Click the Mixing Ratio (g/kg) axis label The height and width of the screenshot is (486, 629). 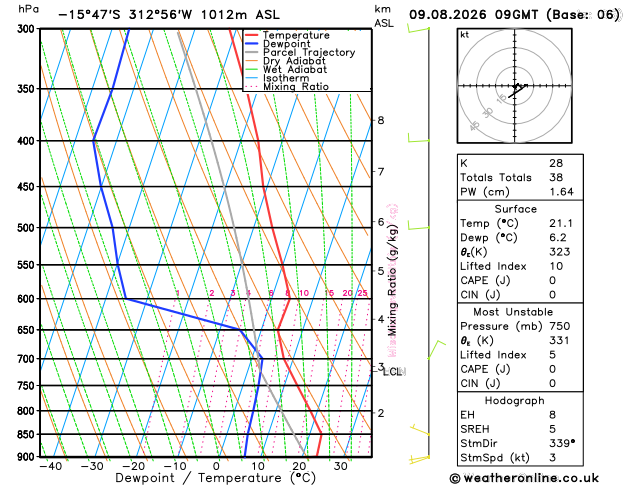pyautogui.click(x=392, y=281)
